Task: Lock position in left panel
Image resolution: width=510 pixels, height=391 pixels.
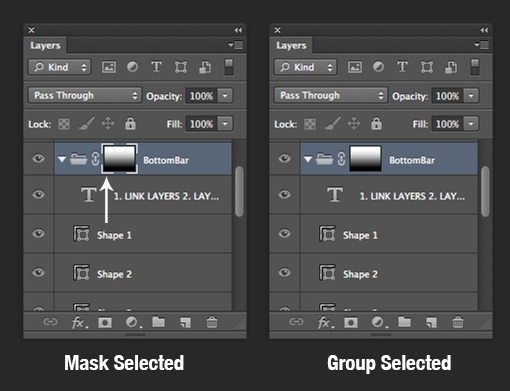Action: coord(108,124)
